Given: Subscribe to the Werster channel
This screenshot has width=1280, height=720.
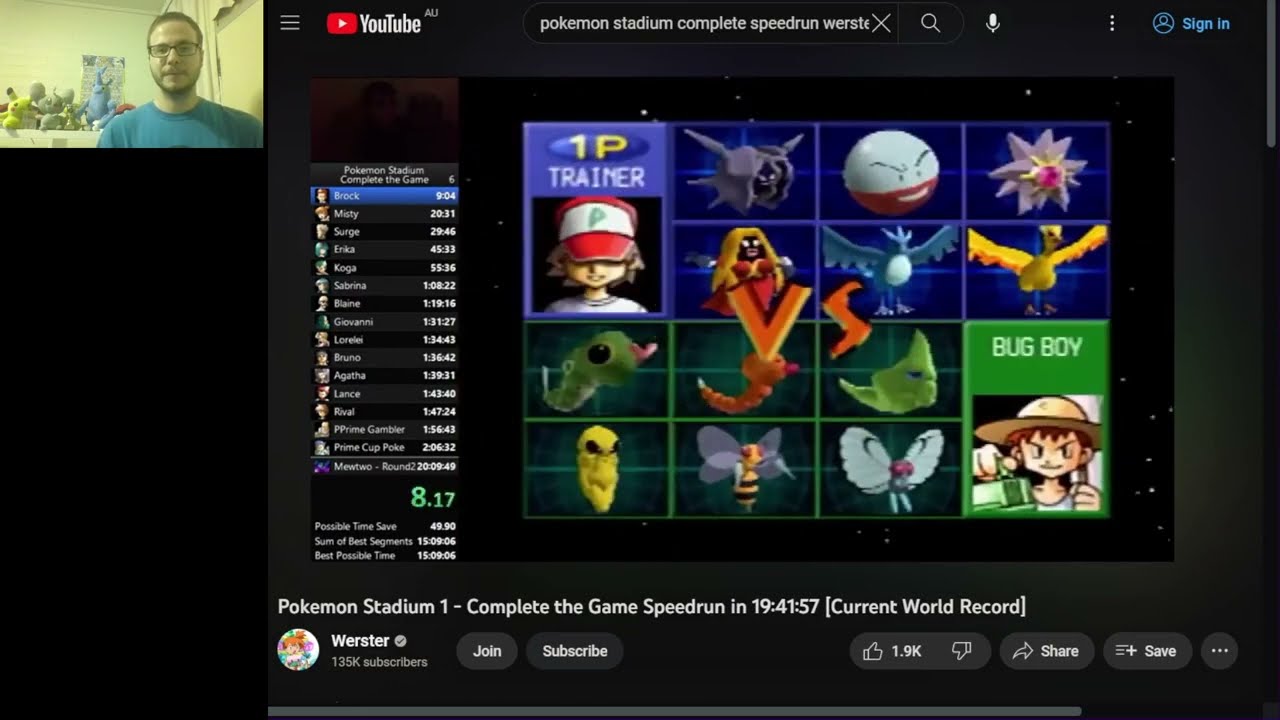Looking at the screenshot, I should (x=575, y=651).
